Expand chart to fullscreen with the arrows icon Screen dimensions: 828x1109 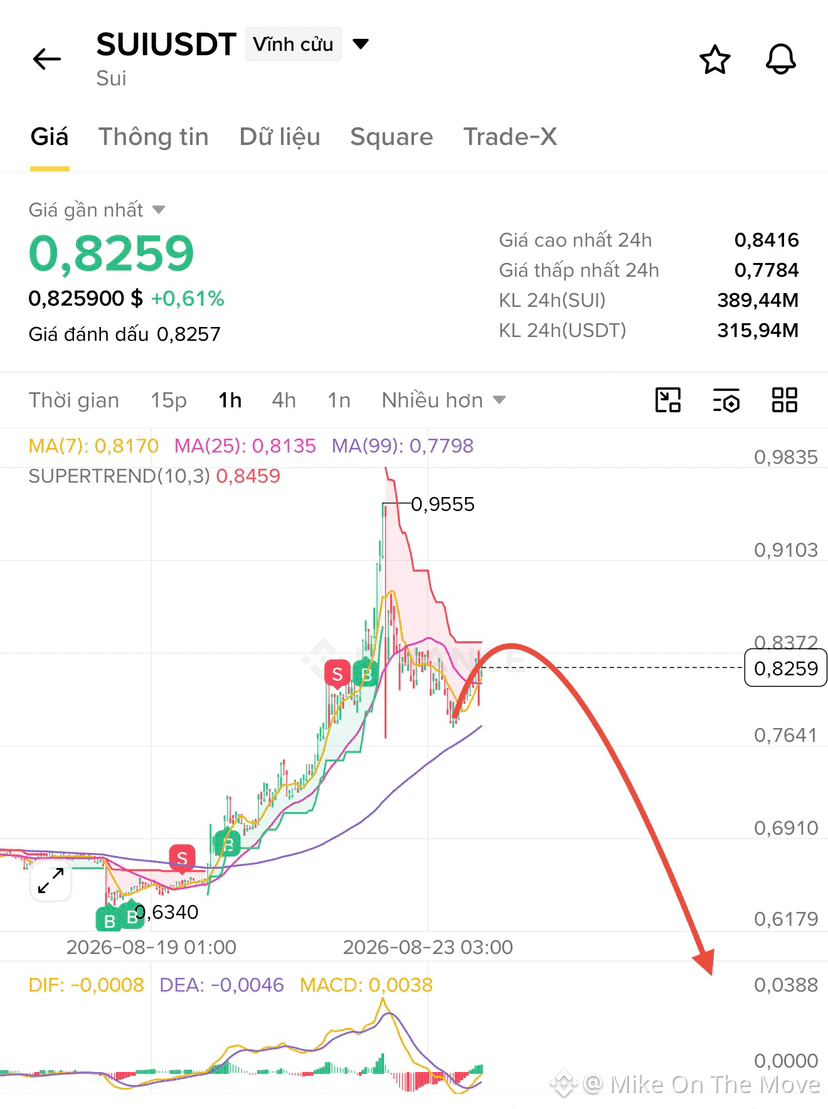tap(51, 881)
